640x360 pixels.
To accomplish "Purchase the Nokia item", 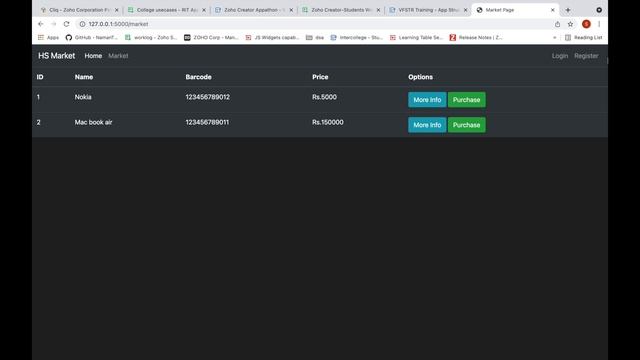I will point(467,100).
